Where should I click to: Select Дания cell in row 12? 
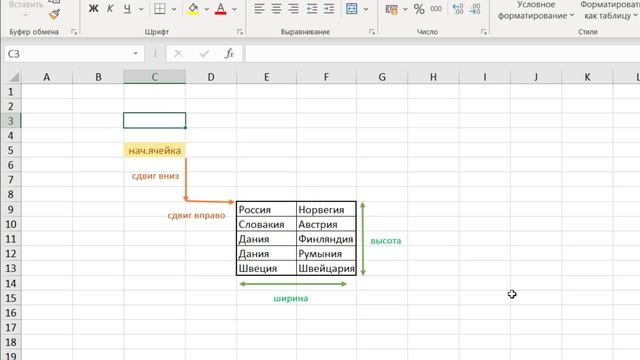pos(267,253)
